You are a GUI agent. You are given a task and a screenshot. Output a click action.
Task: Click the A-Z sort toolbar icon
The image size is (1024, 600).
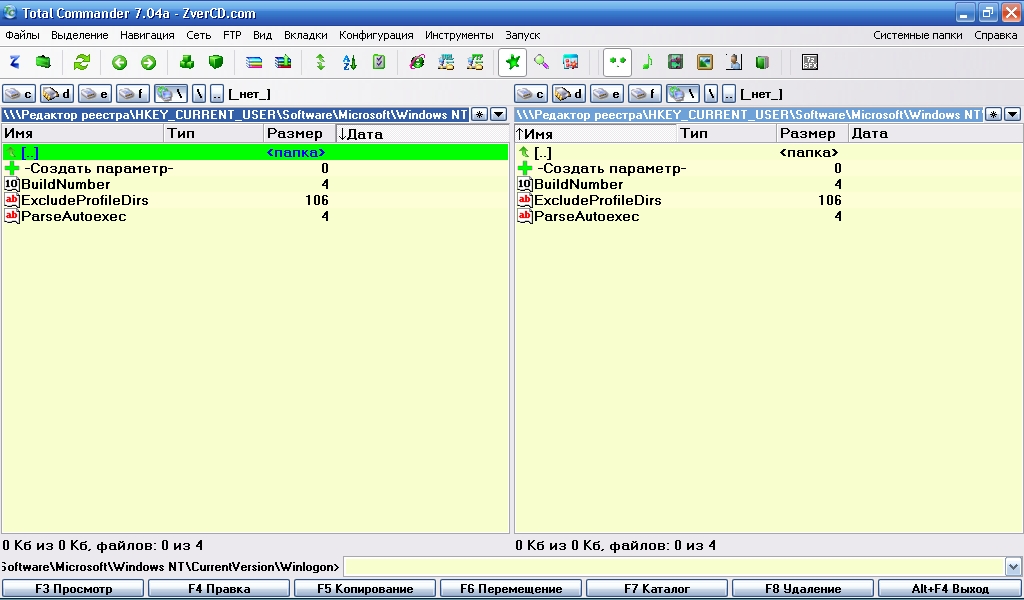tap(349, 62)
